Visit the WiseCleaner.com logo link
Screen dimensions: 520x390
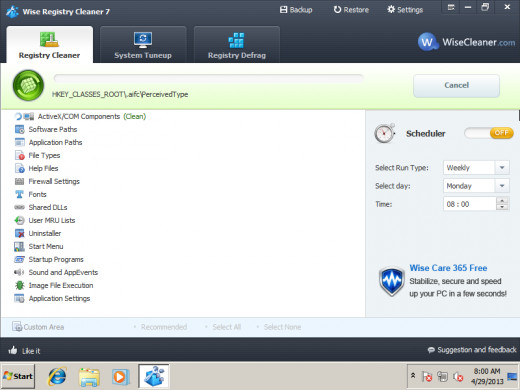[x=467, y=42]
